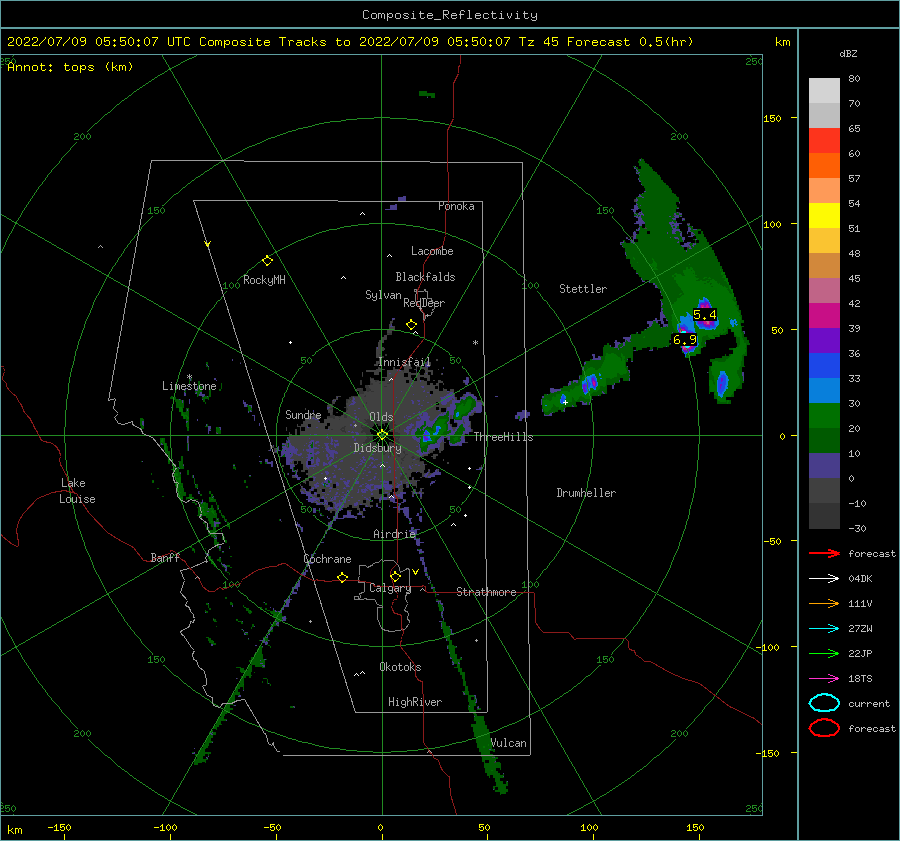Viewport: 900px width, 841px height.
Task: Click the RockyMH label
Action: 264,280
